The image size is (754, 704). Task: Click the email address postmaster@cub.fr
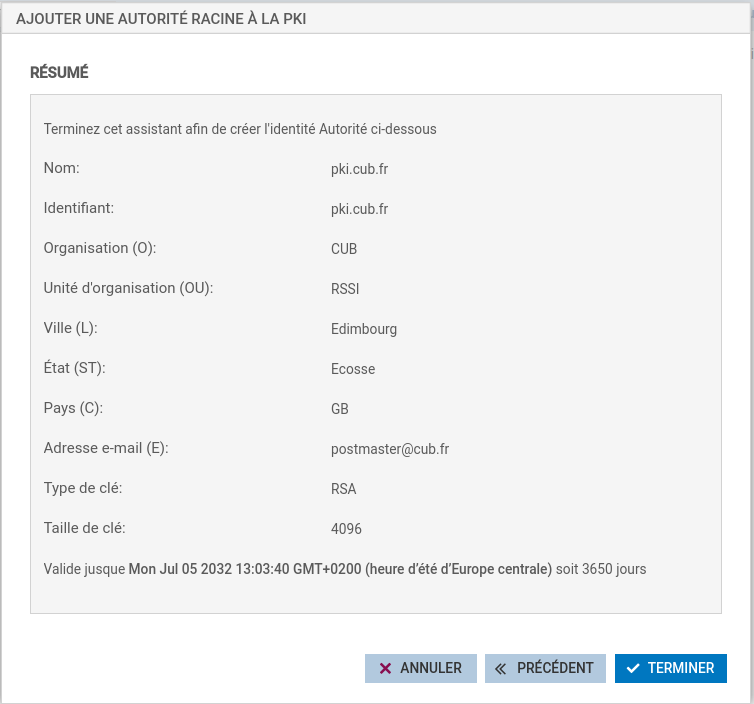390,449
